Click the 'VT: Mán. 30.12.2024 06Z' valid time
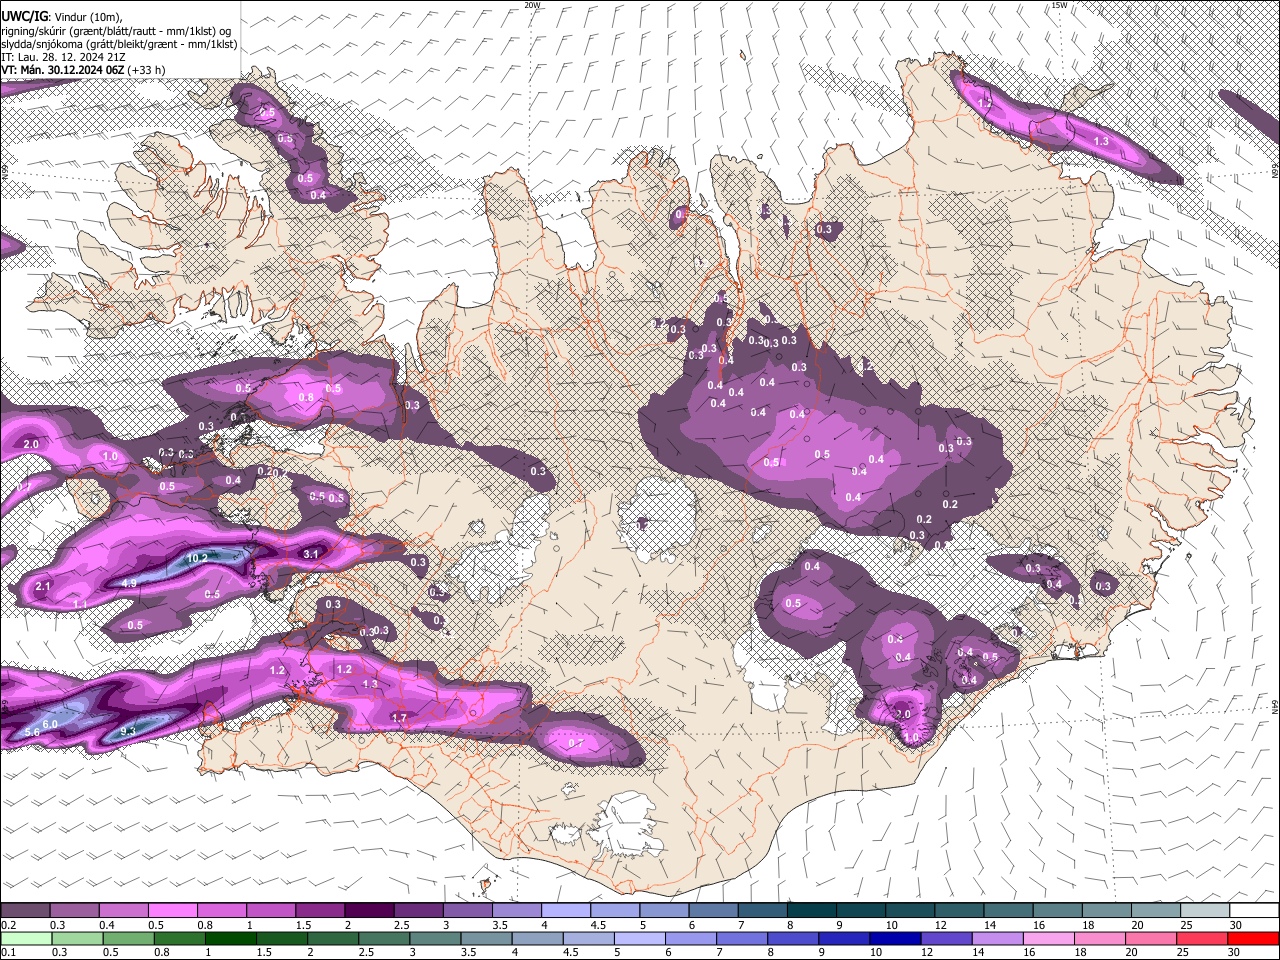 (62, 70)
